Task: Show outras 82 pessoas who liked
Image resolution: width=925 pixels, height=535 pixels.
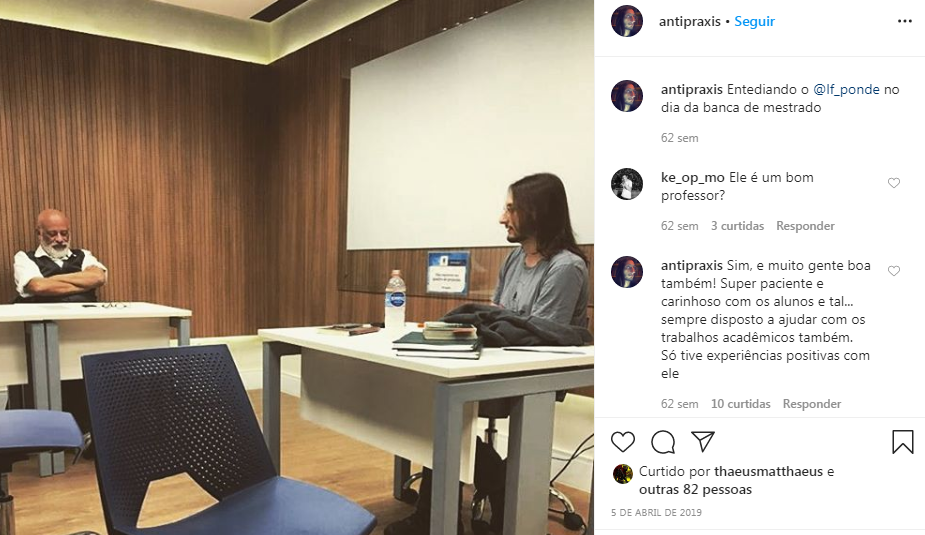Action: pos(696,490)
